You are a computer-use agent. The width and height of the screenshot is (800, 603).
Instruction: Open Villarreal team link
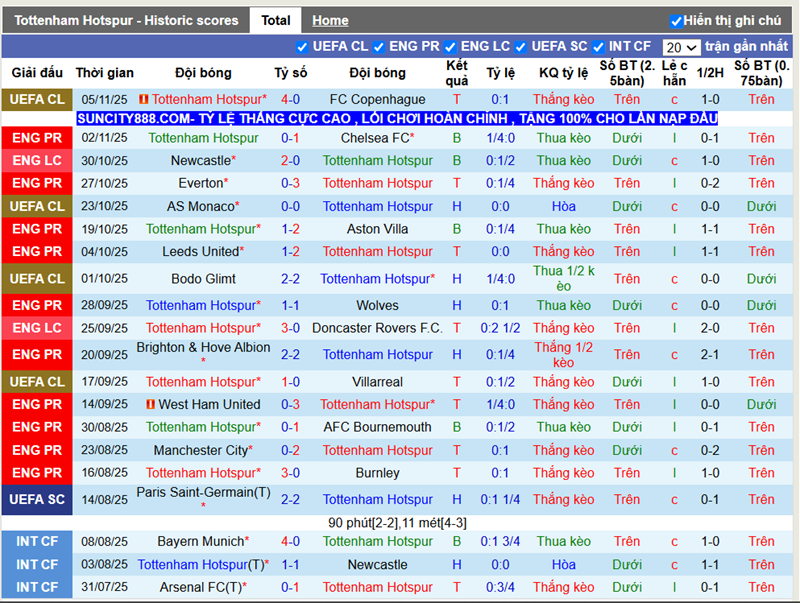coord(378,382)
